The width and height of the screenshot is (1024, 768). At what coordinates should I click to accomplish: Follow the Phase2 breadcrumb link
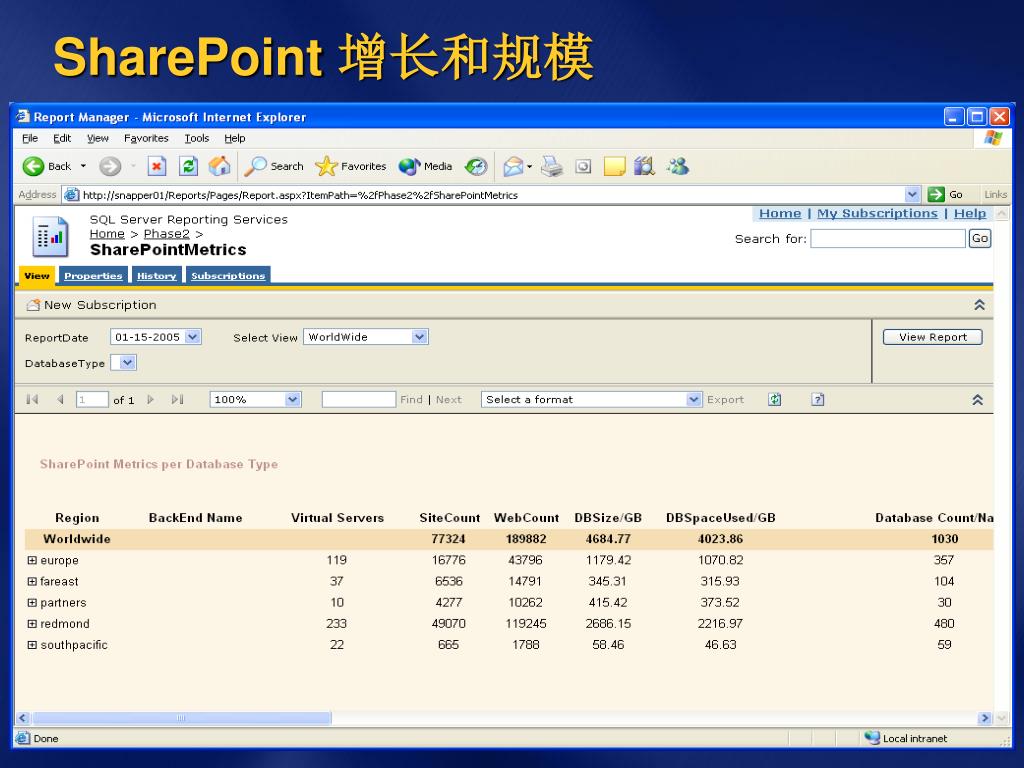pyautogui.click(x=167, y=234)
